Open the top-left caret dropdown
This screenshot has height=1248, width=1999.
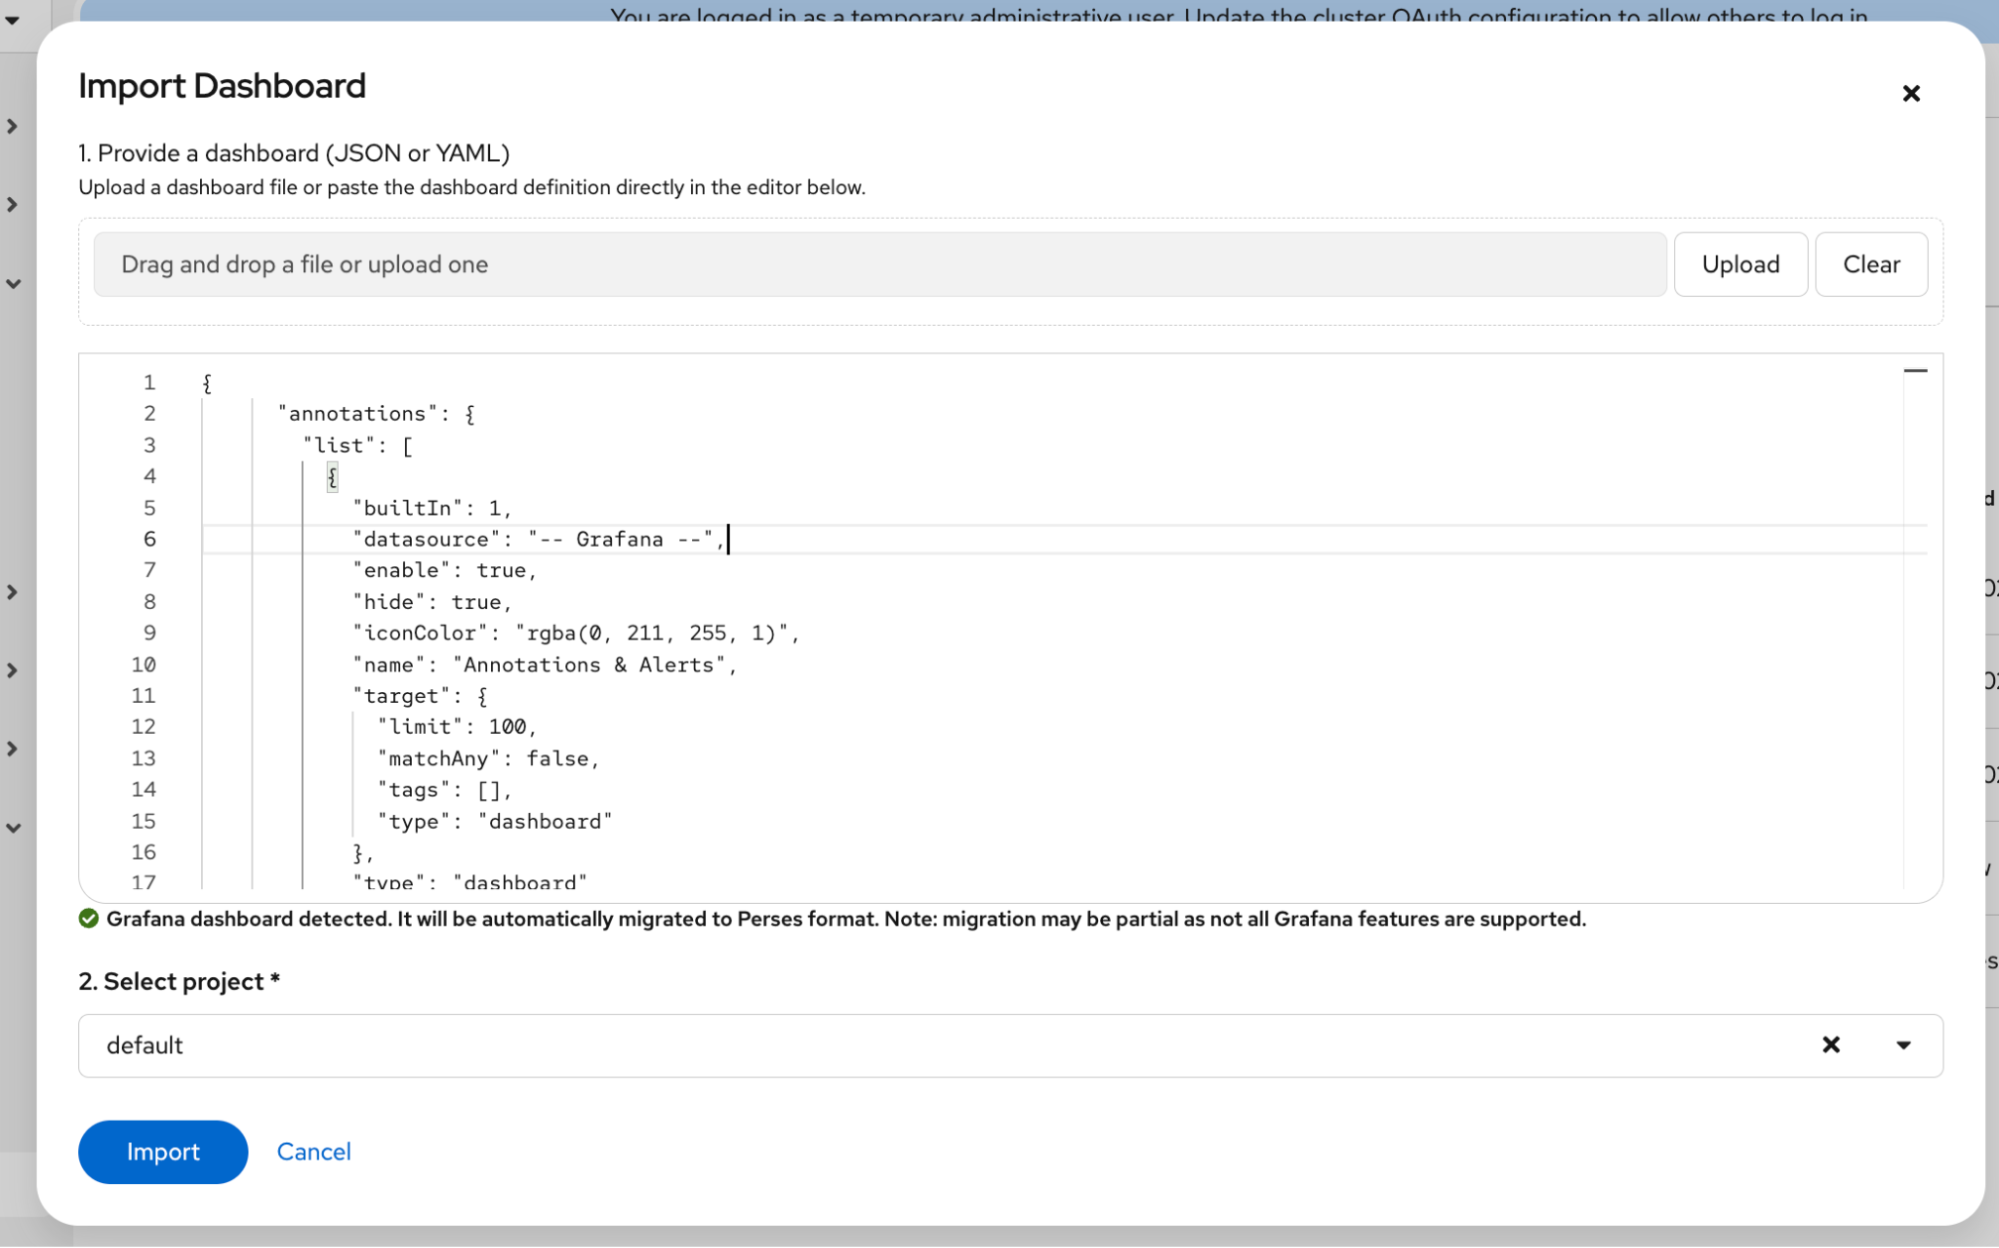(x=12, y=19)
